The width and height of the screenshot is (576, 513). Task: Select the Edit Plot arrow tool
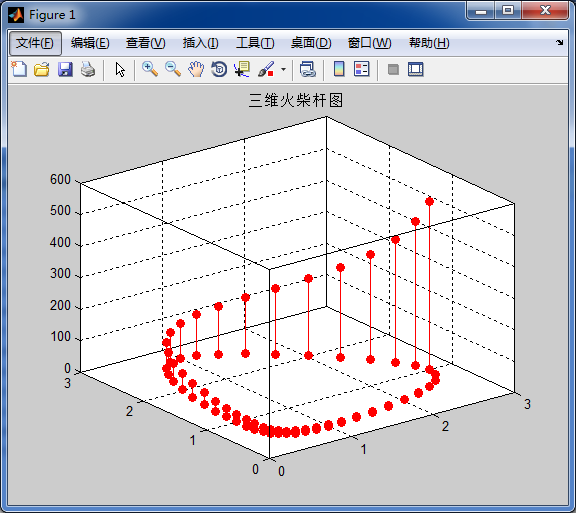coord(120,69)
